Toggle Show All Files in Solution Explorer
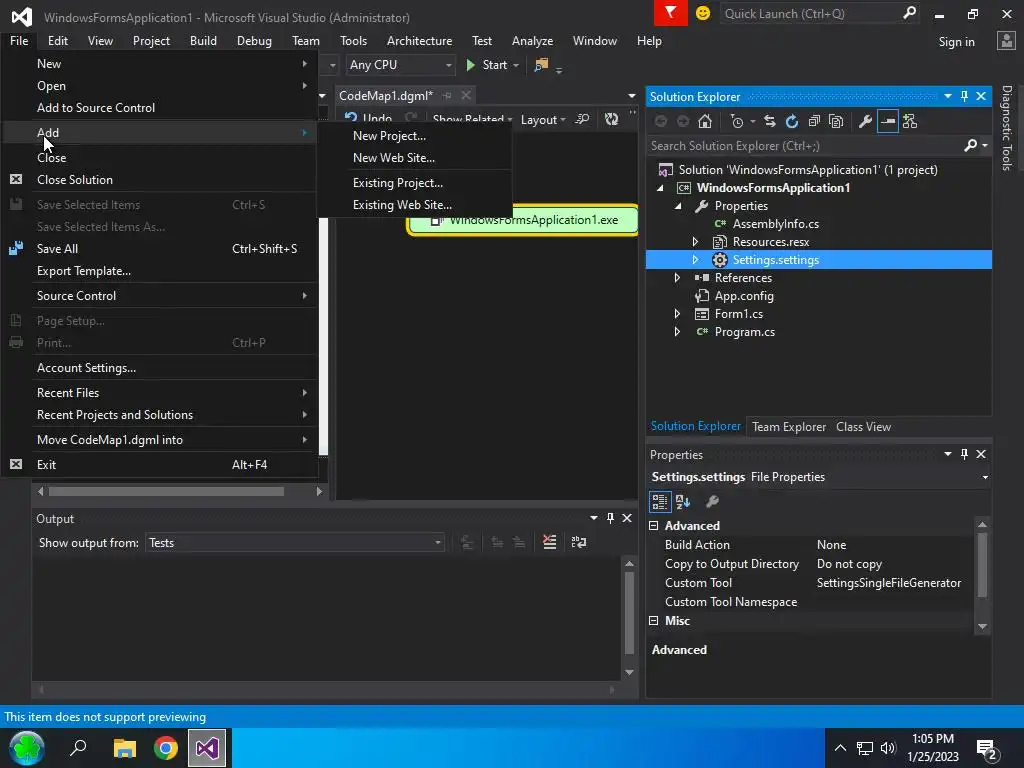The width and height of the screenshot is (1024, 768). (836, 121)
